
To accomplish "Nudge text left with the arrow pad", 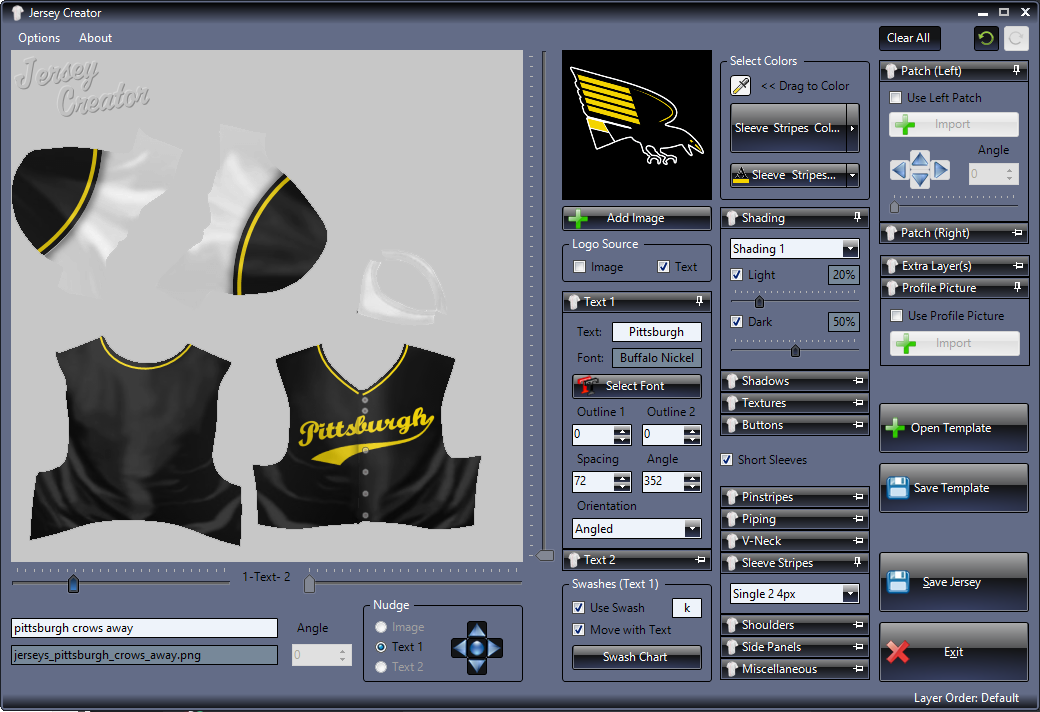I will coord(459,647).
